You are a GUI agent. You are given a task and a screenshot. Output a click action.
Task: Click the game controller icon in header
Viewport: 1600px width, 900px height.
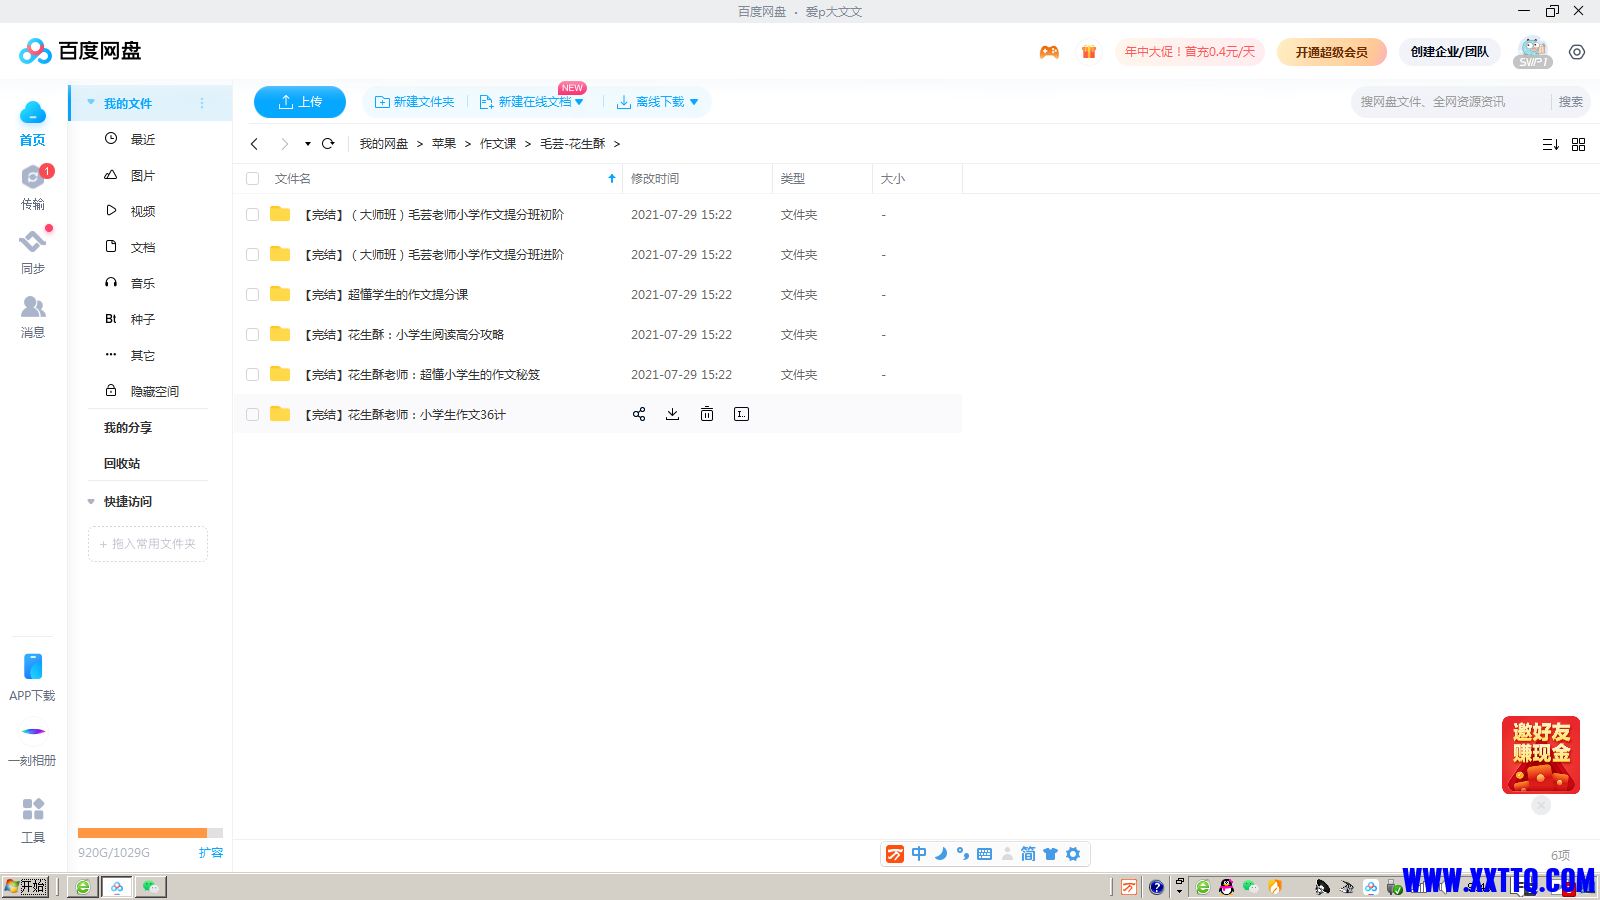pos(1049,52)
